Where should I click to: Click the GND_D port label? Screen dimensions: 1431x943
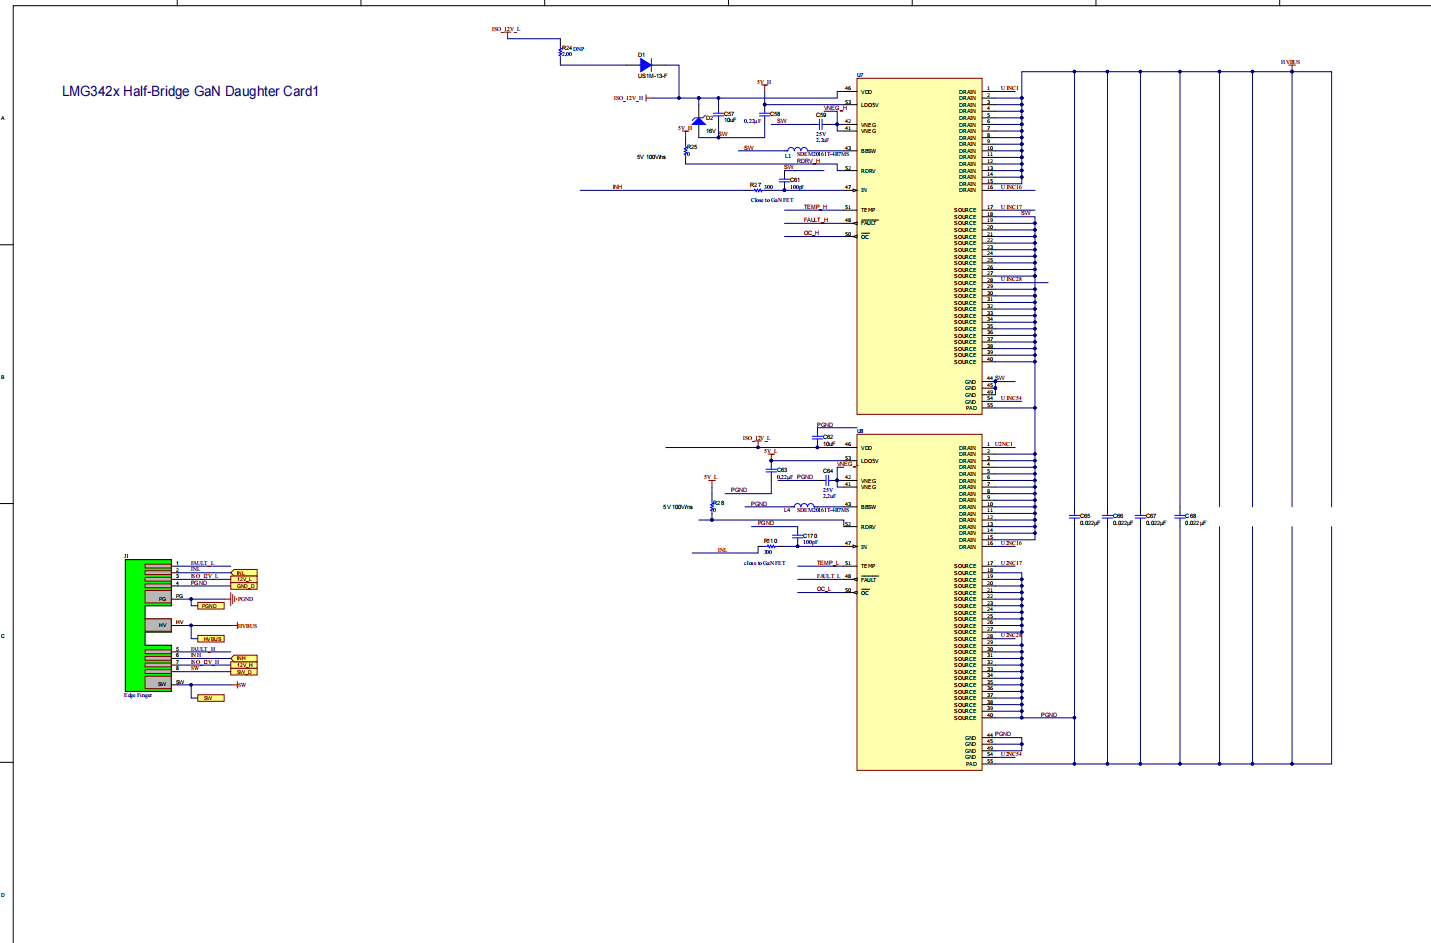244,586
